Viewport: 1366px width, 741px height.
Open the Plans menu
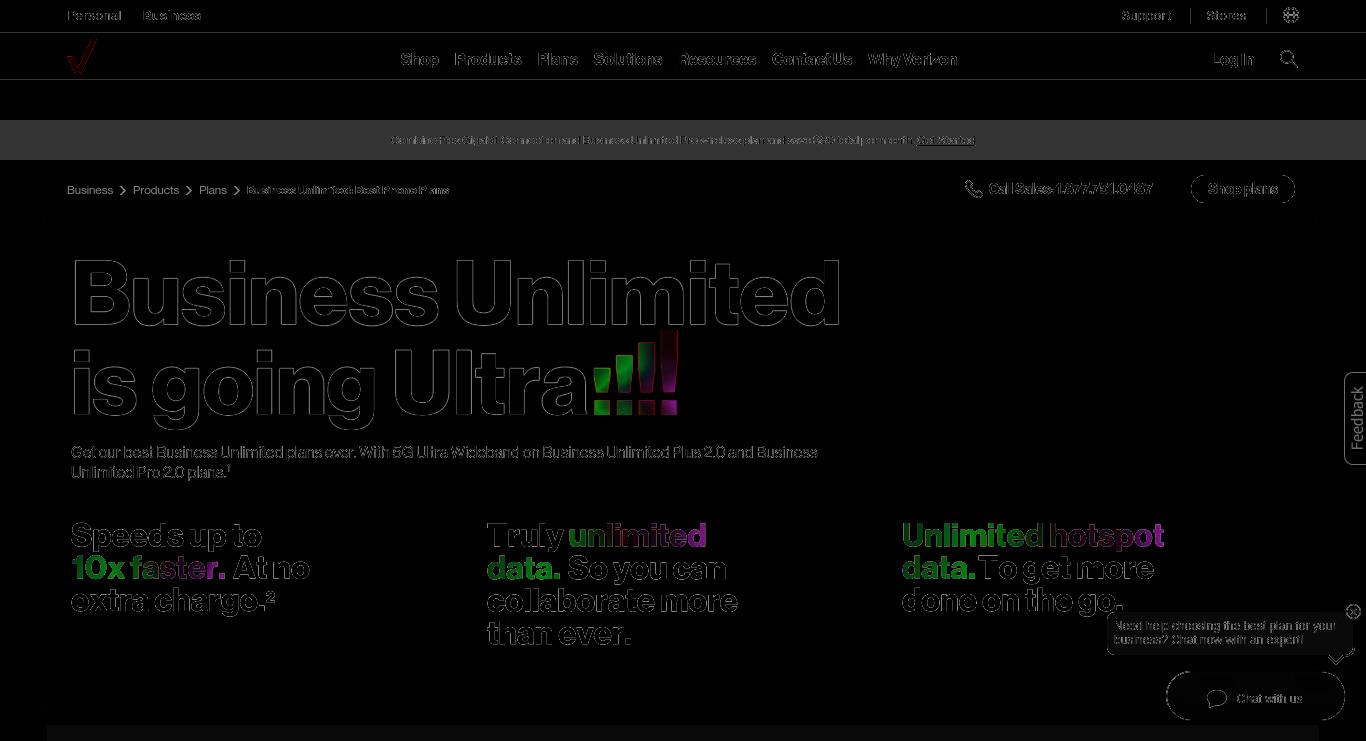click(557, 59)
